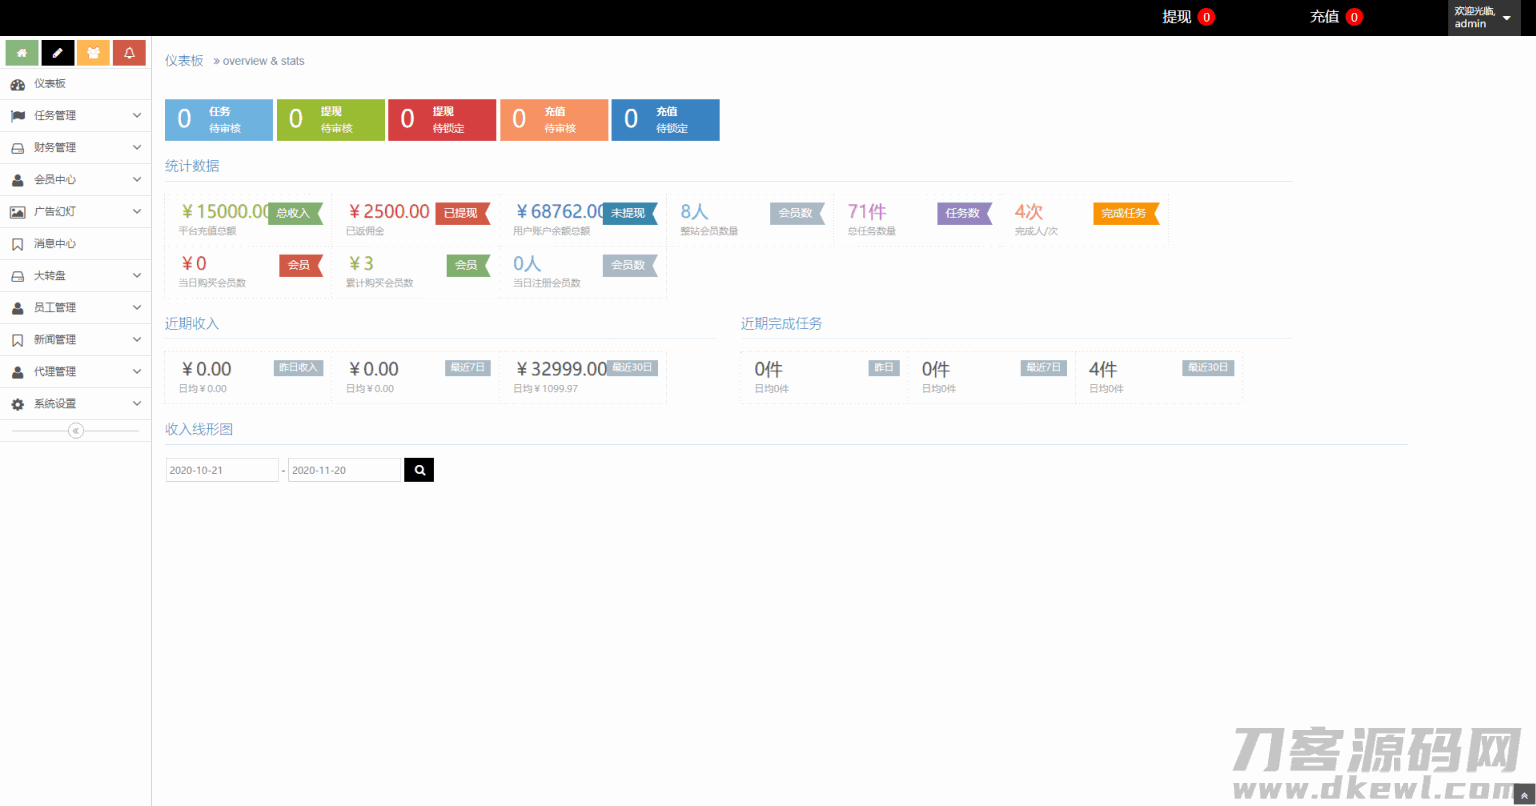Open 仪表板 in the sidebar
This screenshot has width=1536, height=806.
50,84
